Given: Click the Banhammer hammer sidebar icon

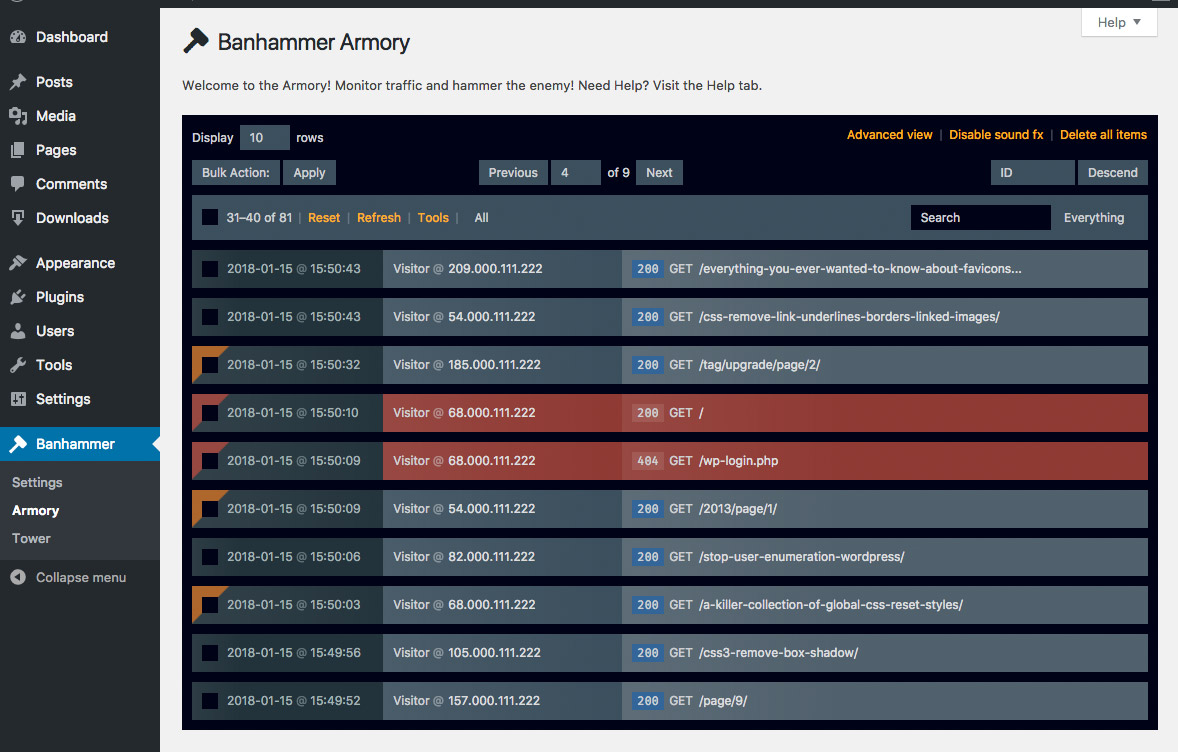Looking at the screenshot, I should (x=18, y=444).
